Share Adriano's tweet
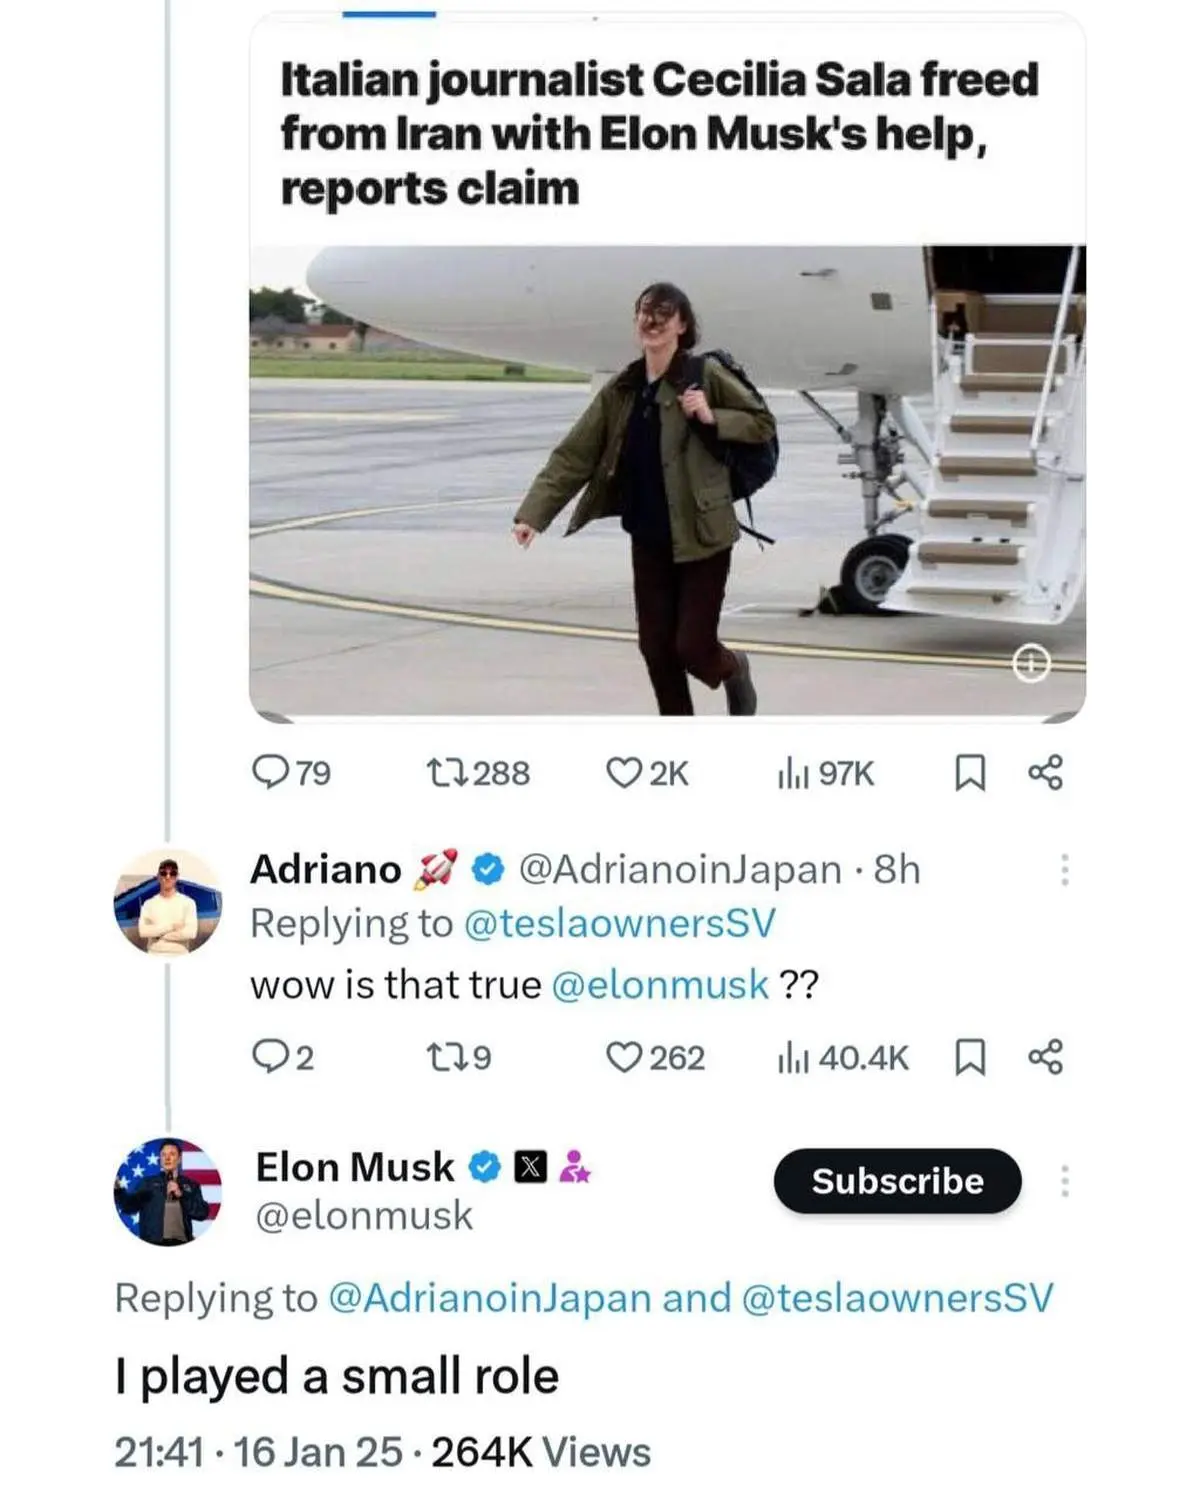This screenshot has height=1500, width=1200. click(x=1045, y=1056)
